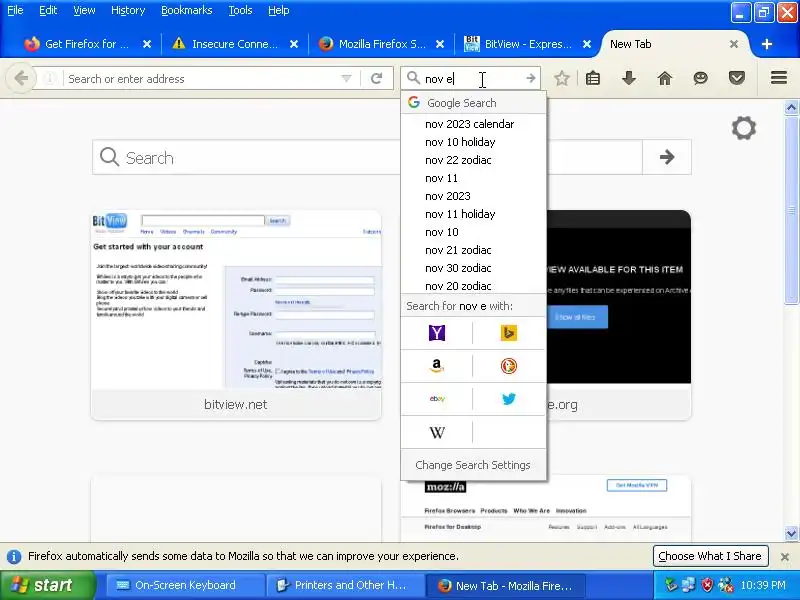Search with Wikipedia engine icon
The width and height of the screenshot is (800, 600).
pos(437,433)
